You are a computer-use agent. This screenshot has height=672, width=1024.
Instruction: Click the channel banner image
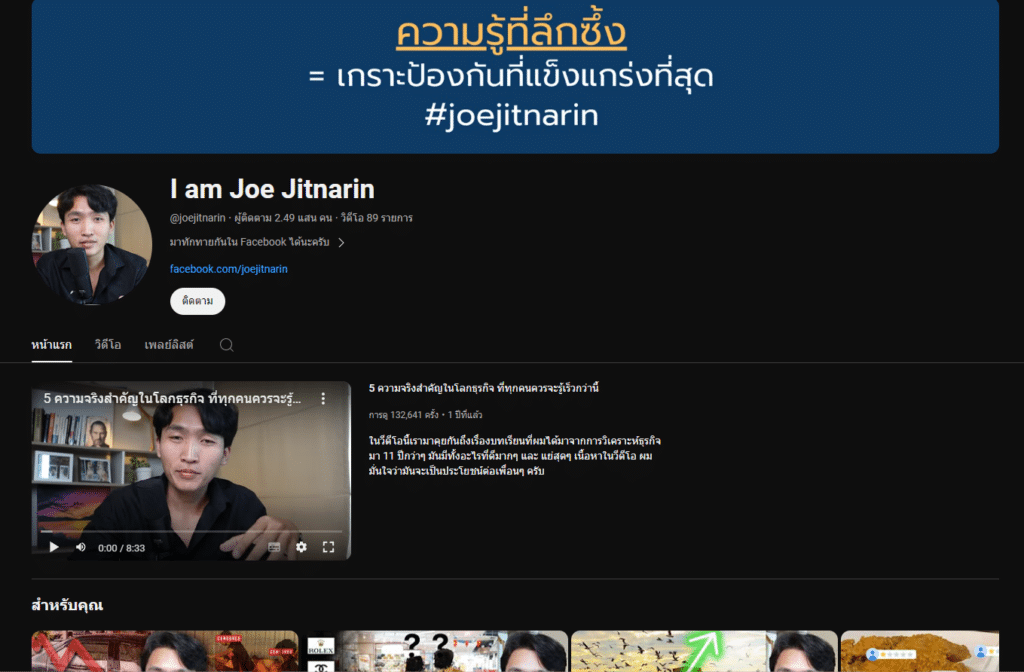[x=515, y=76]
